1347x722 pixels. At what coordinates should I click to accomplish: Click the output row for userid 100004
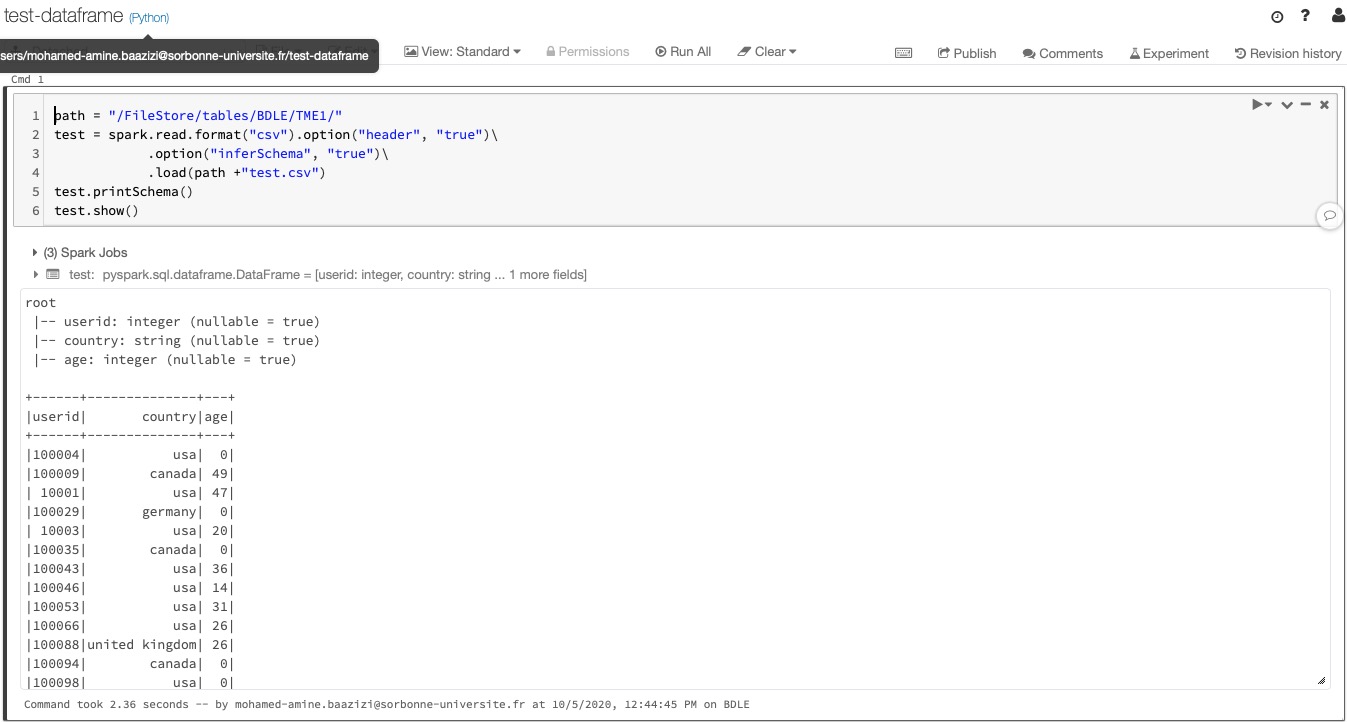(130, 455)
